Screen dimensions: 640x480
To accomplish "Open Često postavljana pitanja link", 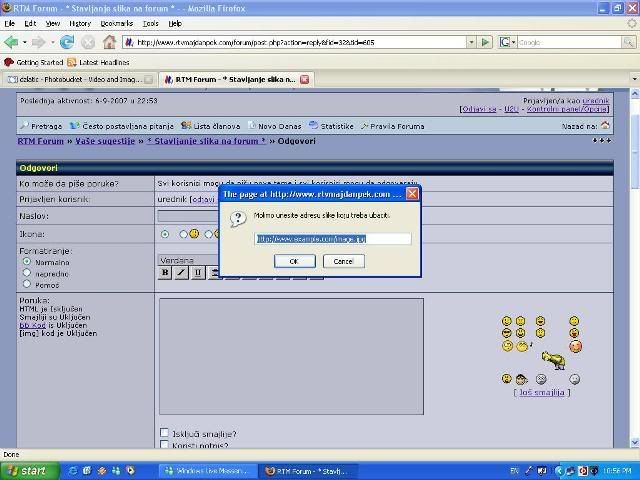I will [122, 126].
